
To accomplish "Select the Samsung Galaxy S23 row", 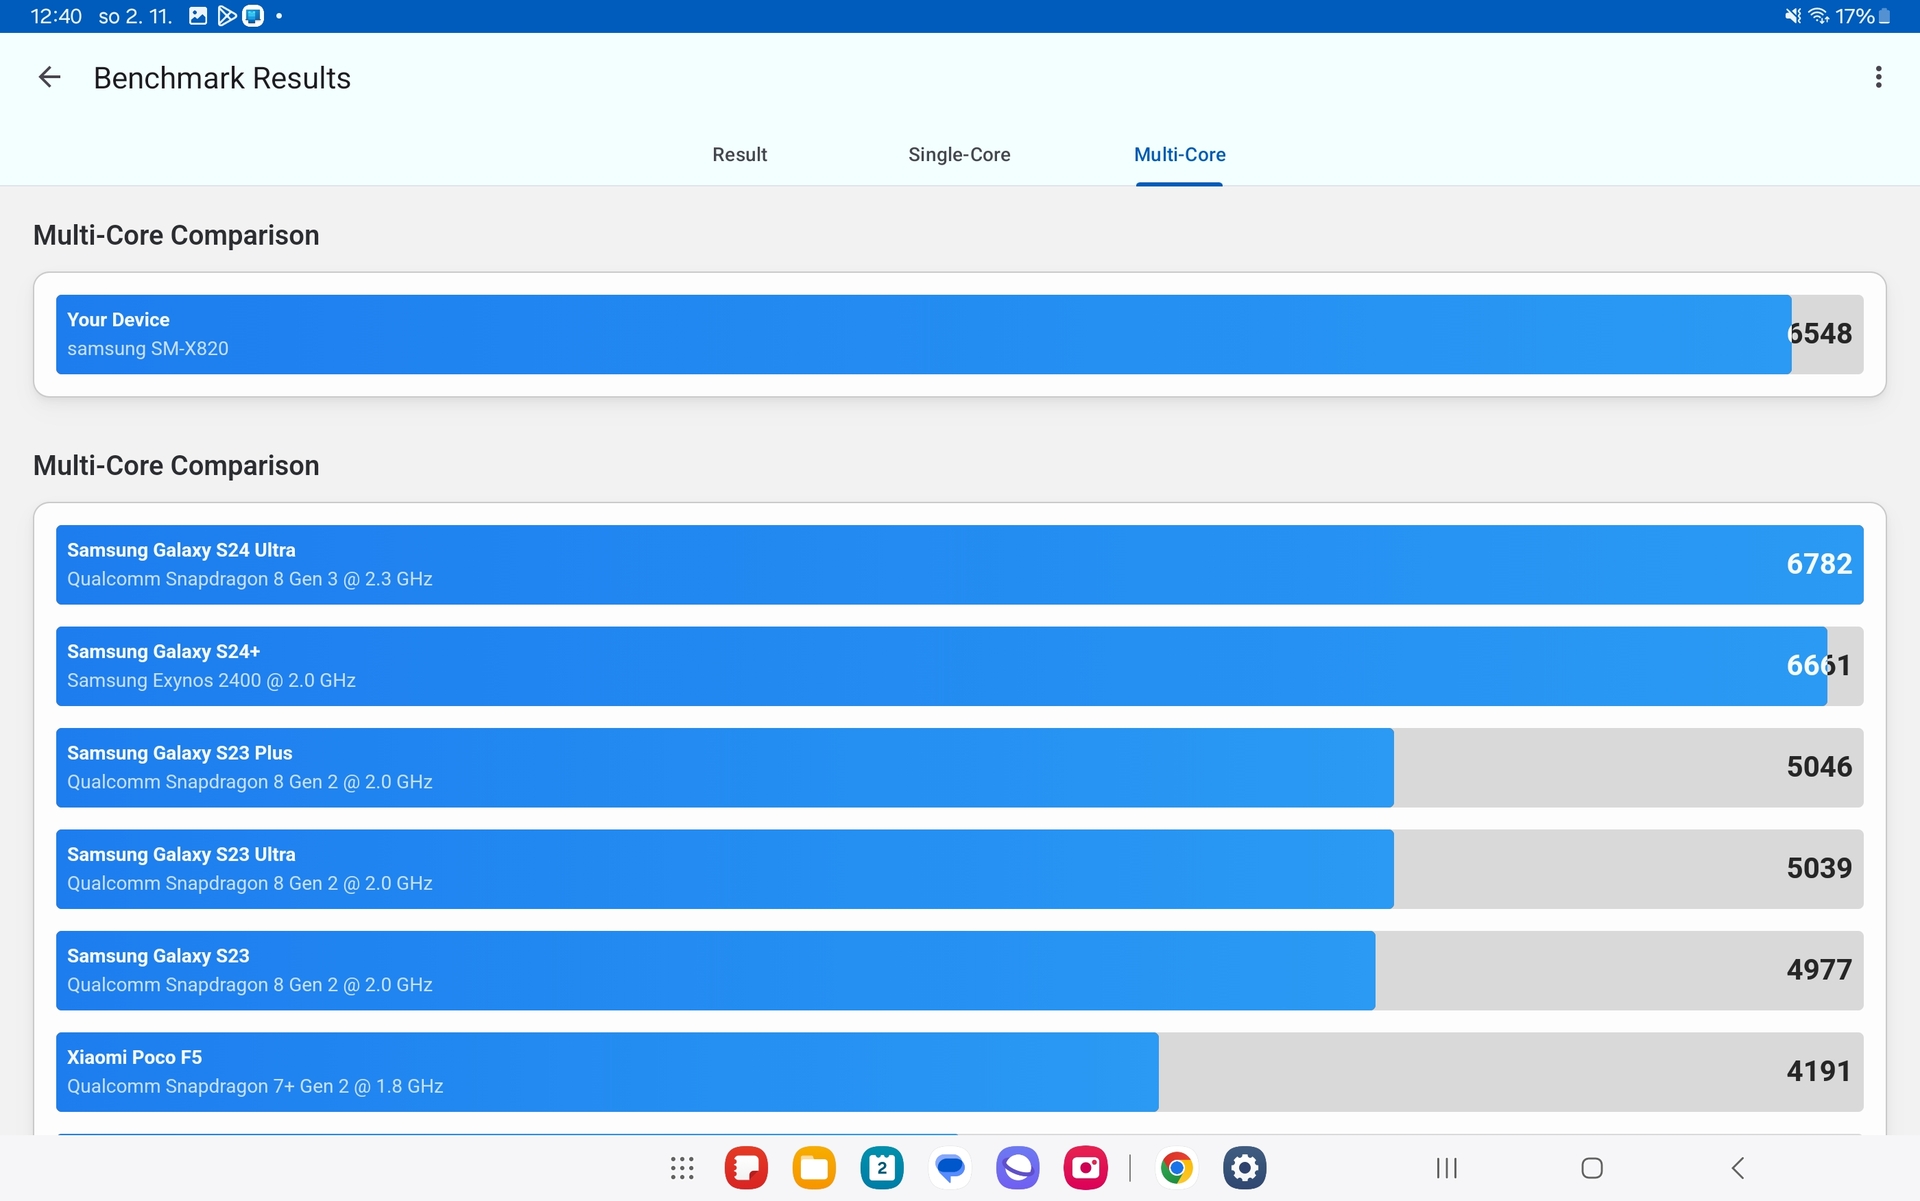I will pos(959,971).
